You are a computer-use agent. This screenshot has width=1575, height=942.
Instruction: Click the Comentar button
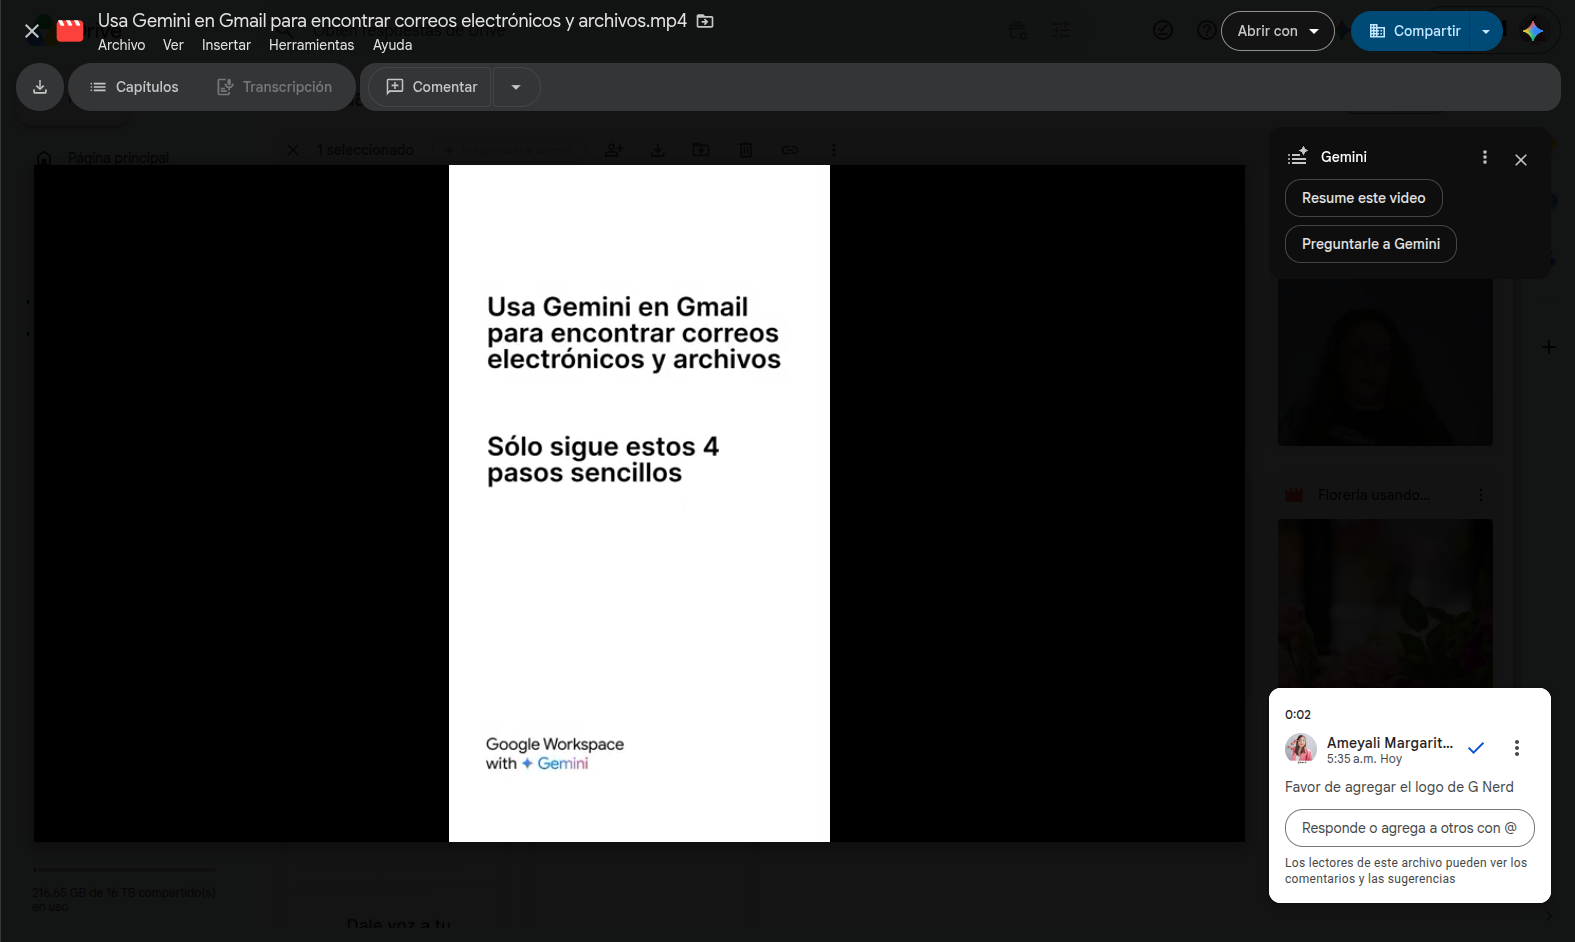(x=431, y=87)
